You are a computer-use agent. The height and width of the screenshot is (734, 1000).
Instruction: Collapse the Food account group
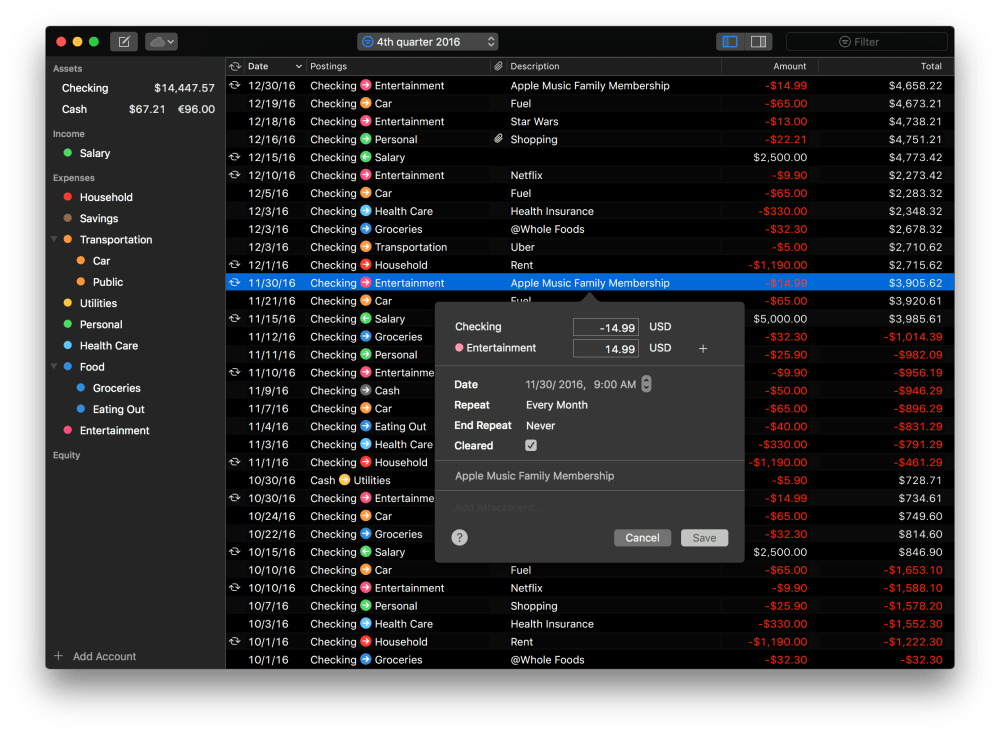(54, 367)
